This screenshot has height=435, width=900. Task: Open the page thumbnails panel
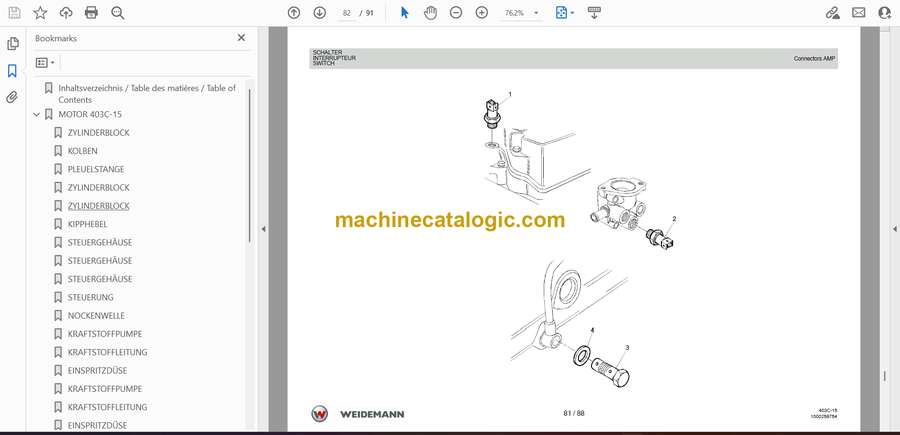click(13, 44)
